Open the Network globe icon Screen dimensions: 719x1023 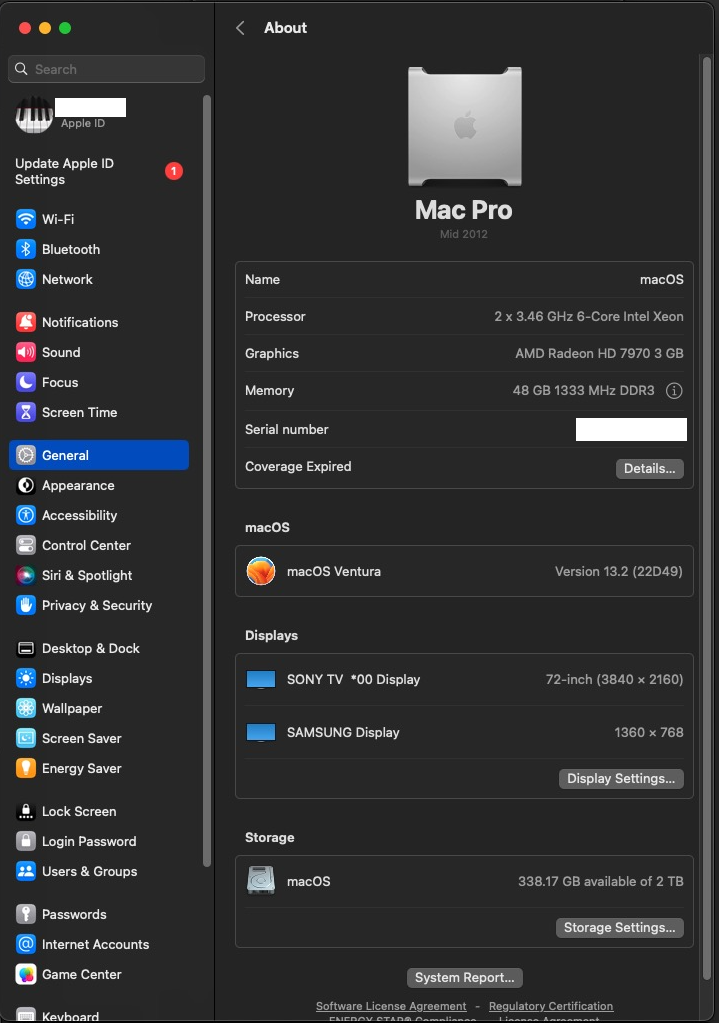tap(25, 279)
